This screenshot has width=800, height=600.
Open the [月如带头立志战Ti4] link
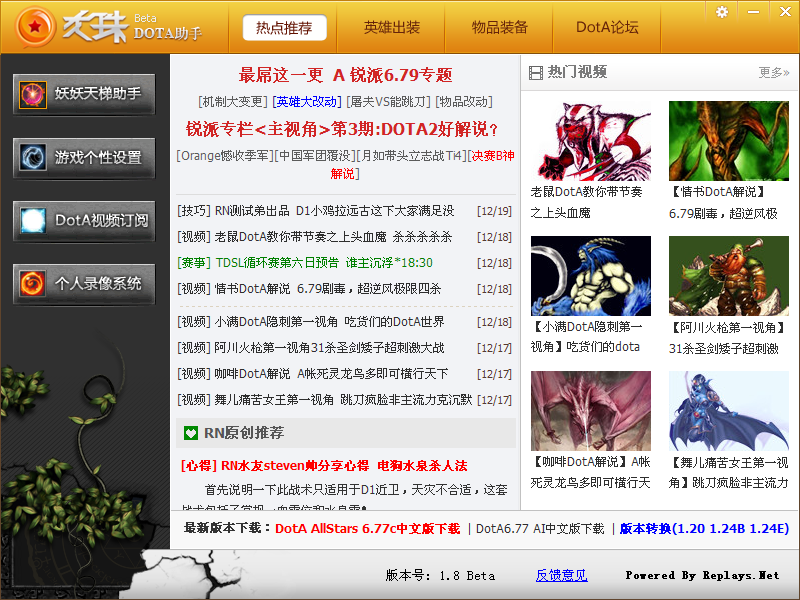click(412, 156)
